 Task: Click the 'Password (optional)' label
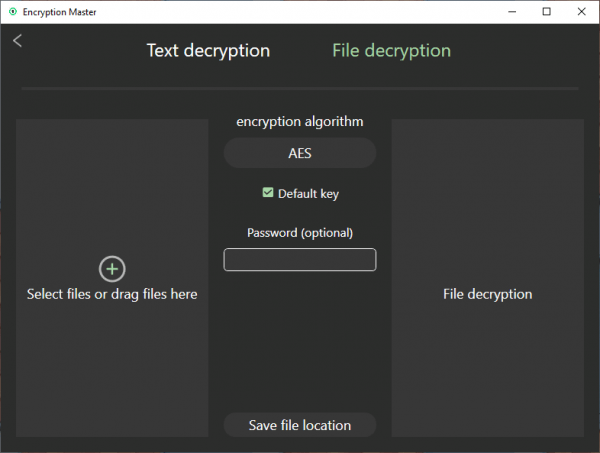click(x=300, y=233)
